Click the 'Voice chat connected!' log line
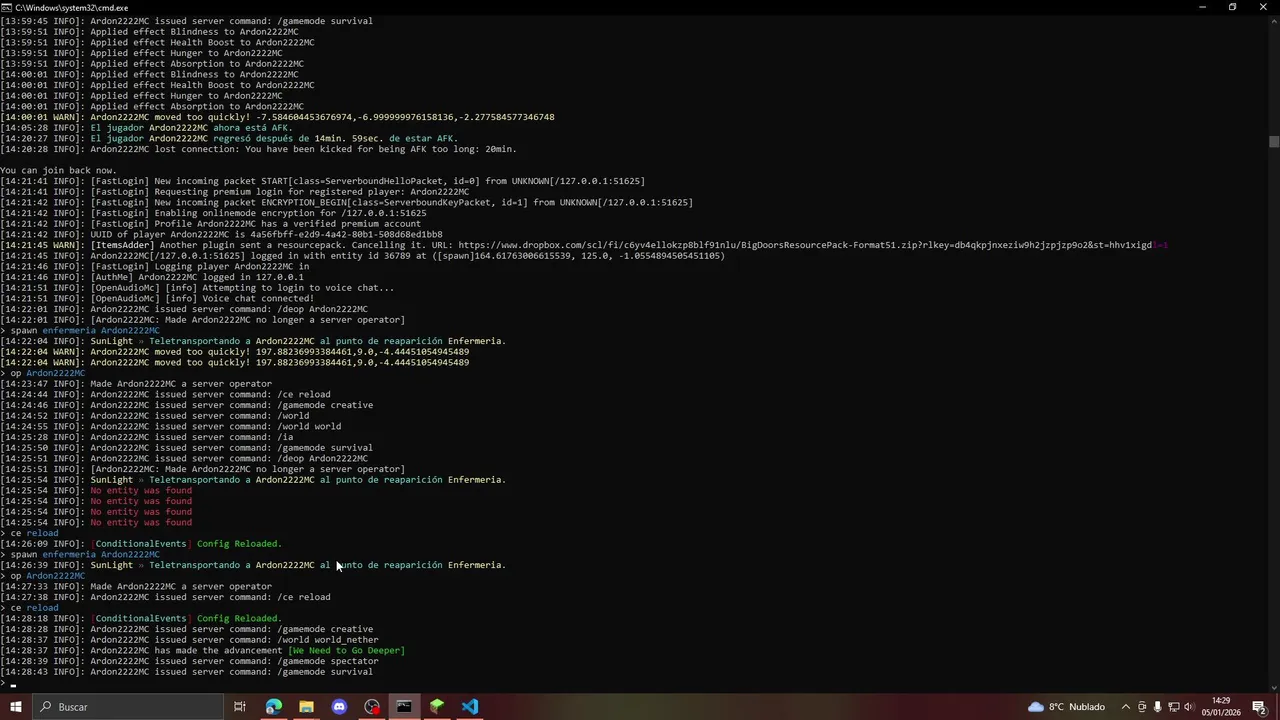 157,298
